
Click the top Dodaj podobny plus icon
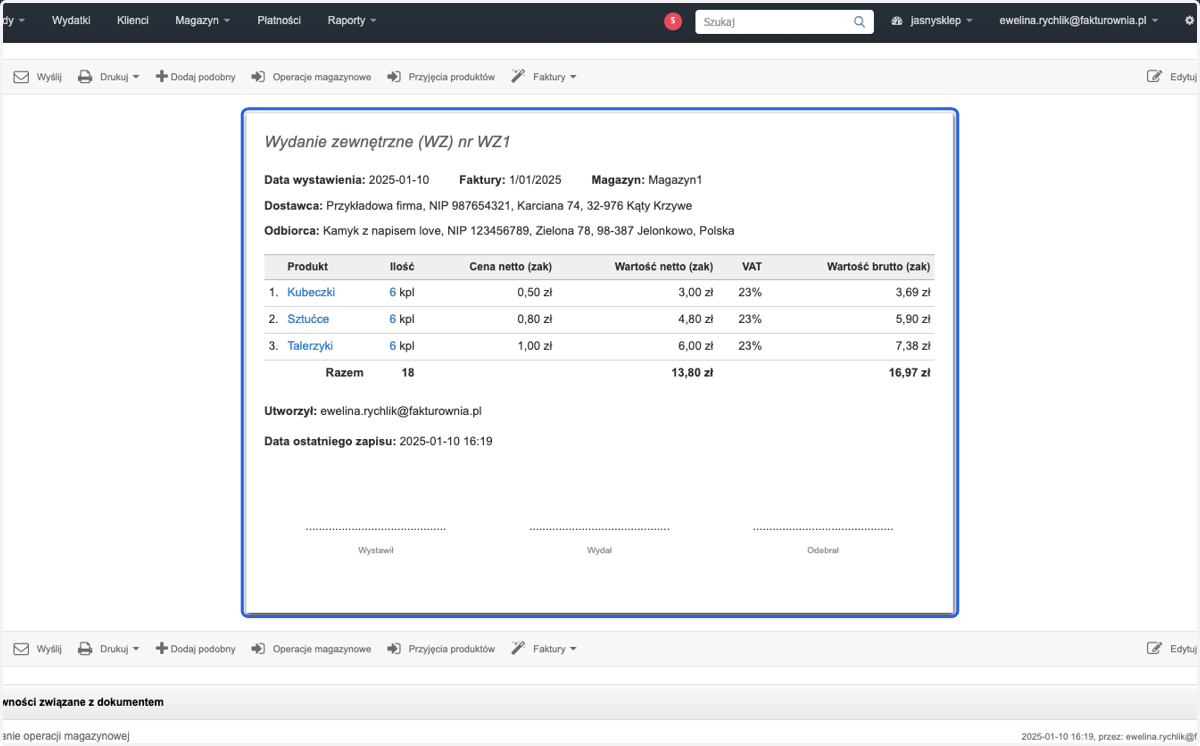tap(161, 76)
